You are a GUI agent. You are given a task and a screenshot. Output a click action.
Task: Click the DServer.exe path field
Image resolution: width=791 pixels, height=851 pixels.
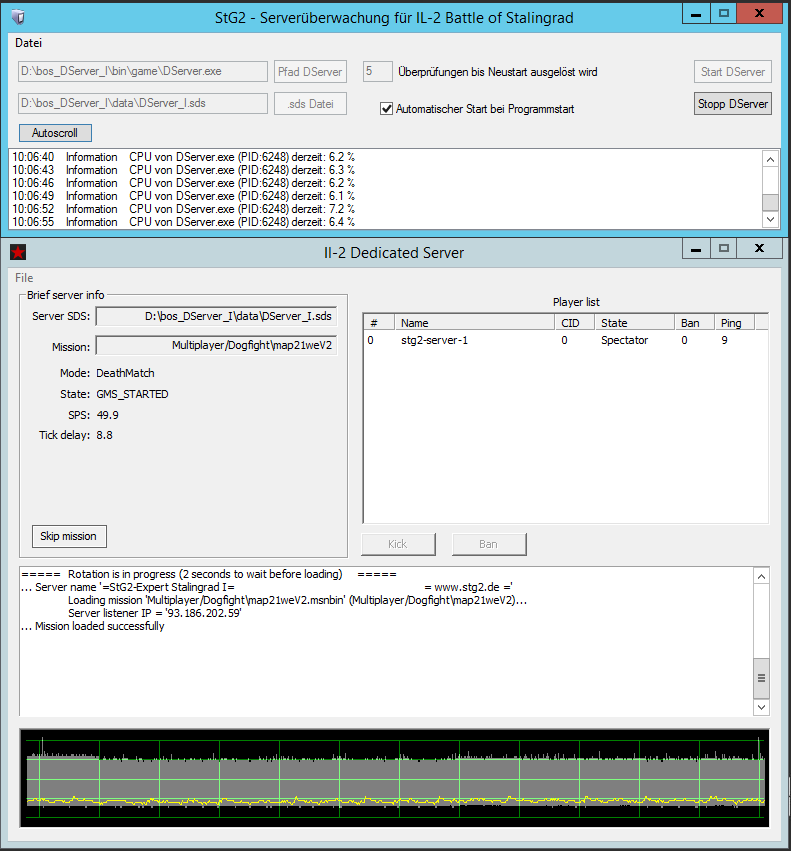pos(143,71)
